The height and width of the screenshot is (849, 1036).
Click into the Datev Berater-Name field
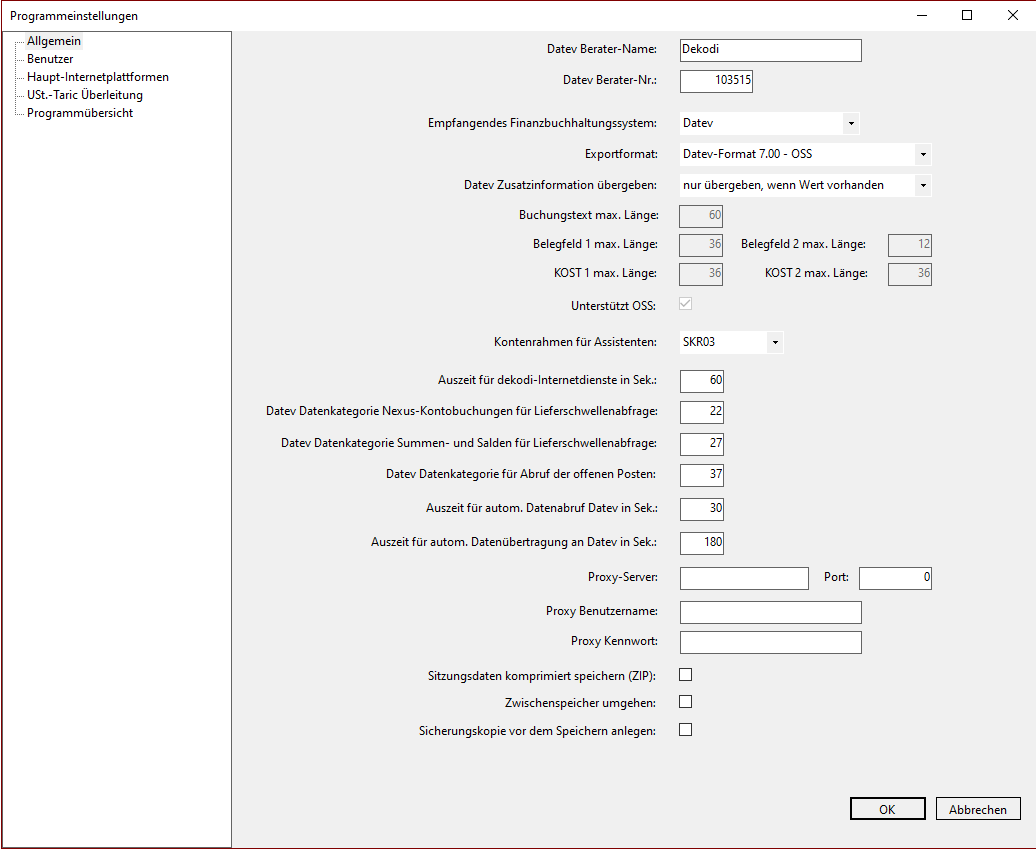point(770,50)
